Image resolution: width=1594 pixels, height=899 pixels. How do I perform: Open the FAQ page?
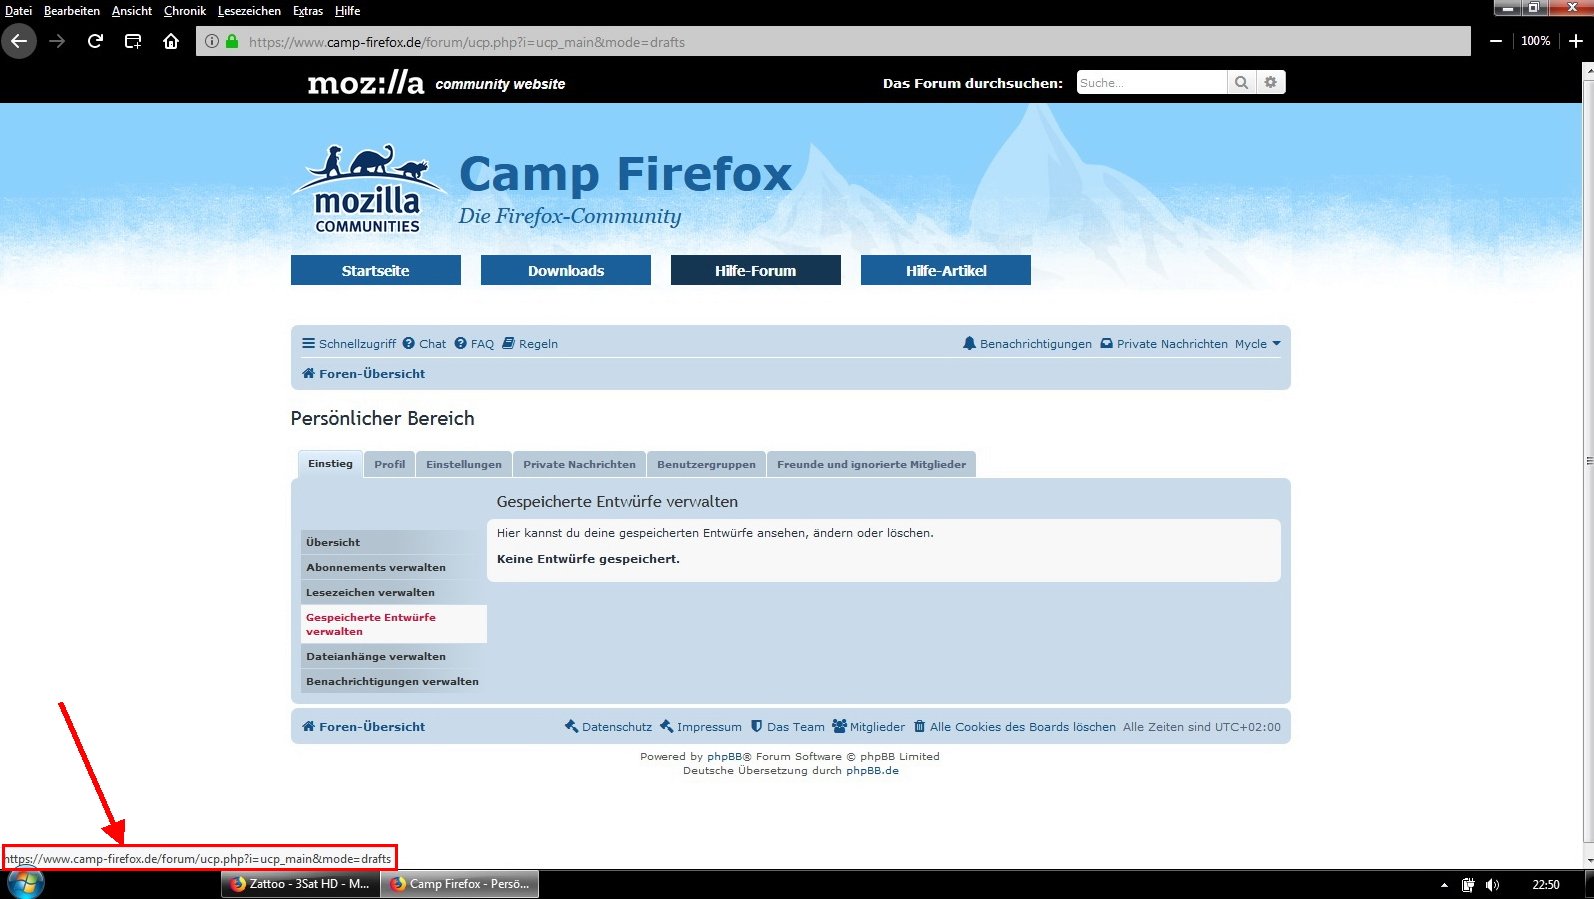tap(474, 343)
